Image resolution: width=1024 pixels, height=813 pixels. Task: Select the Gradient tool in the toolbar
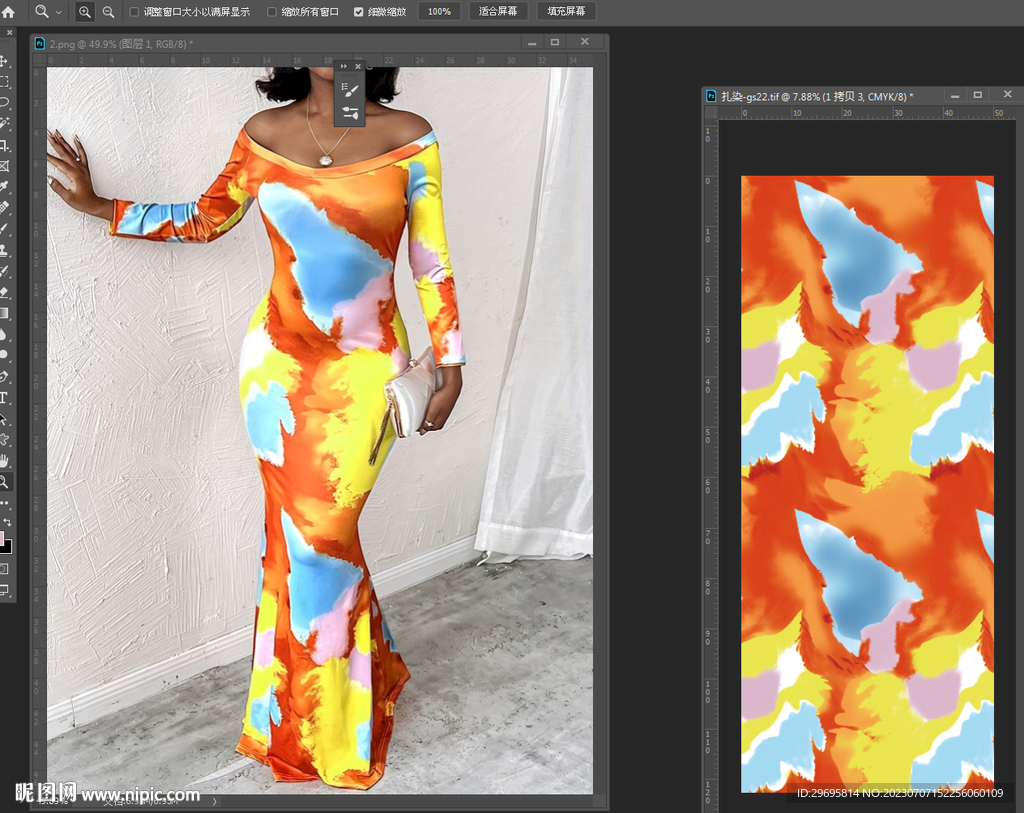[5, 313]
